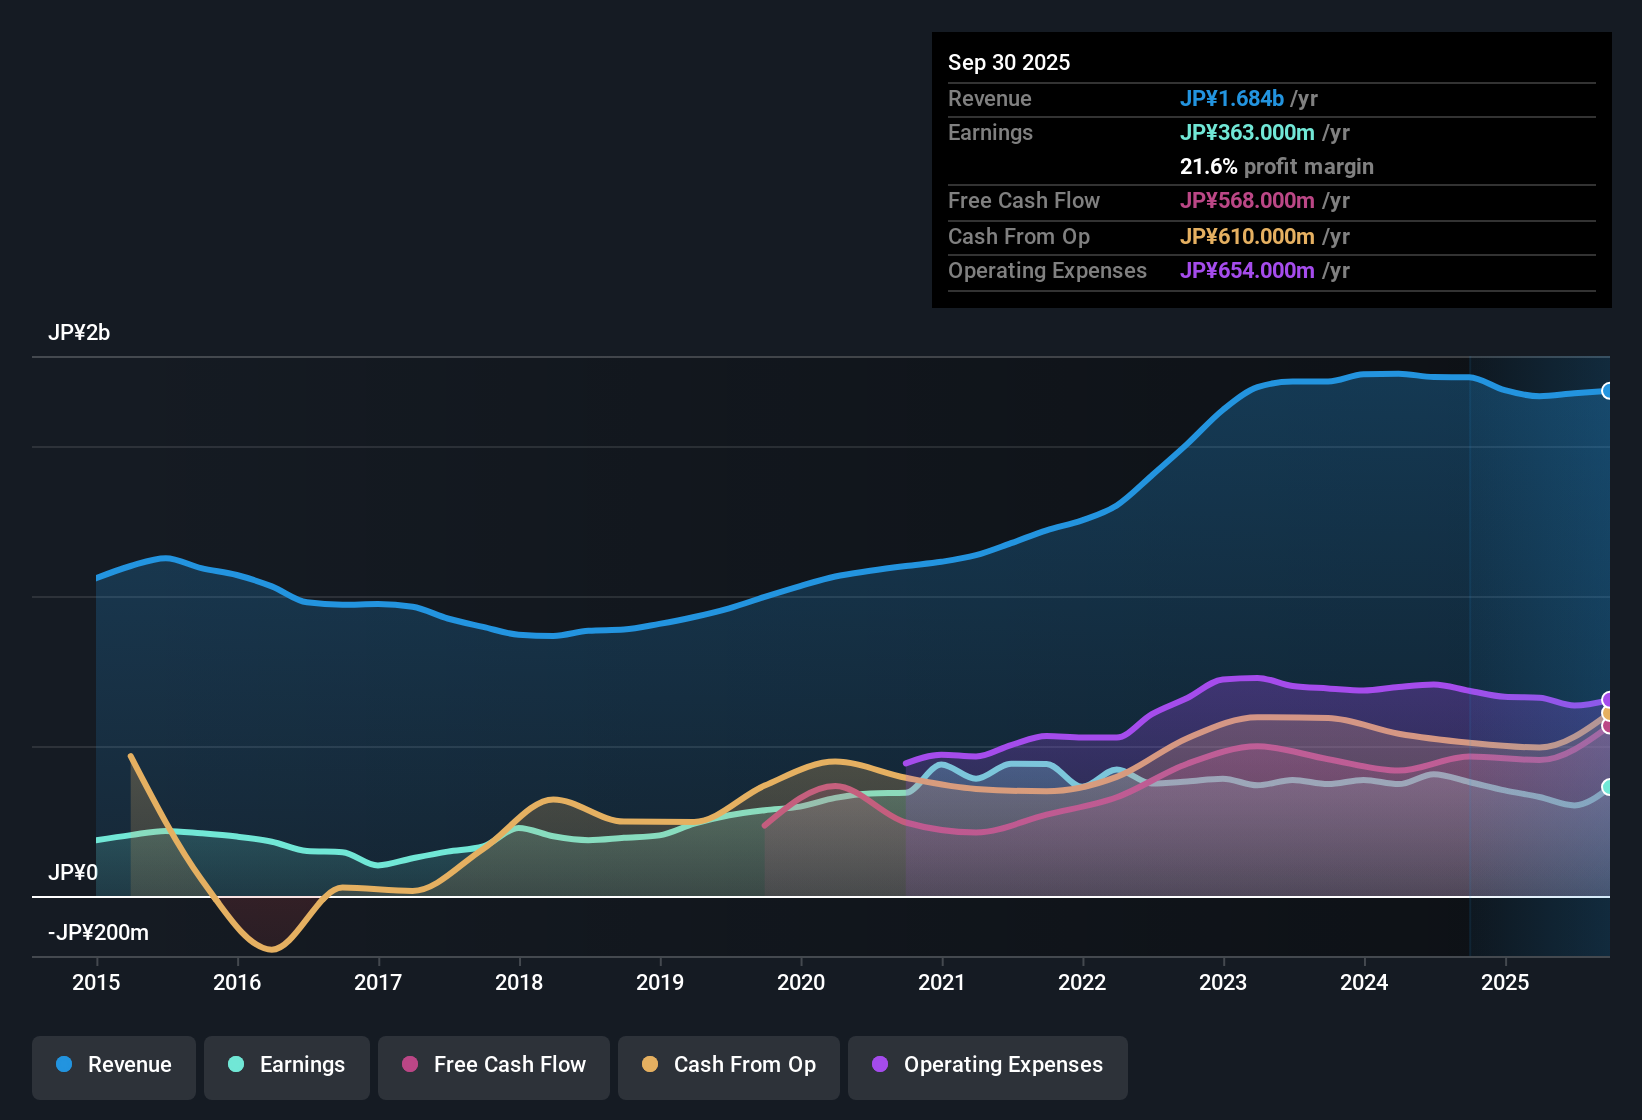Select the 2020 year label on axis

click(801, 983)
